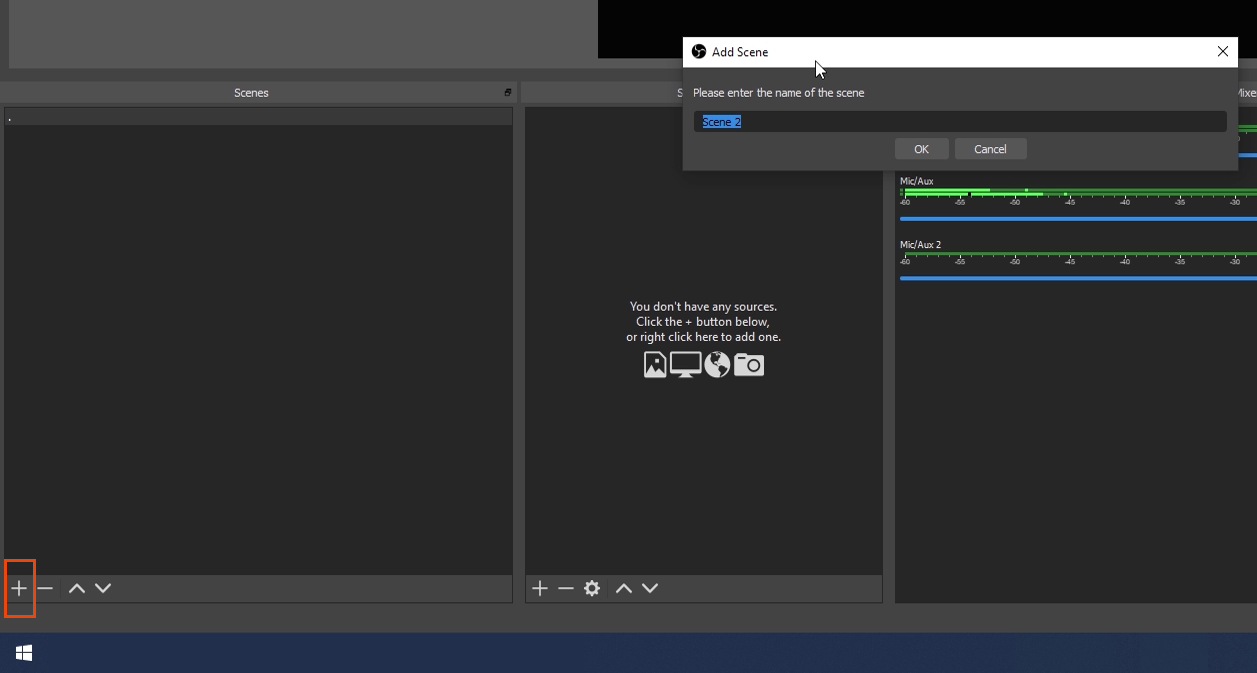Open the Windows Start menu
Screen dimensions: 1257x673
click(24, 653)
